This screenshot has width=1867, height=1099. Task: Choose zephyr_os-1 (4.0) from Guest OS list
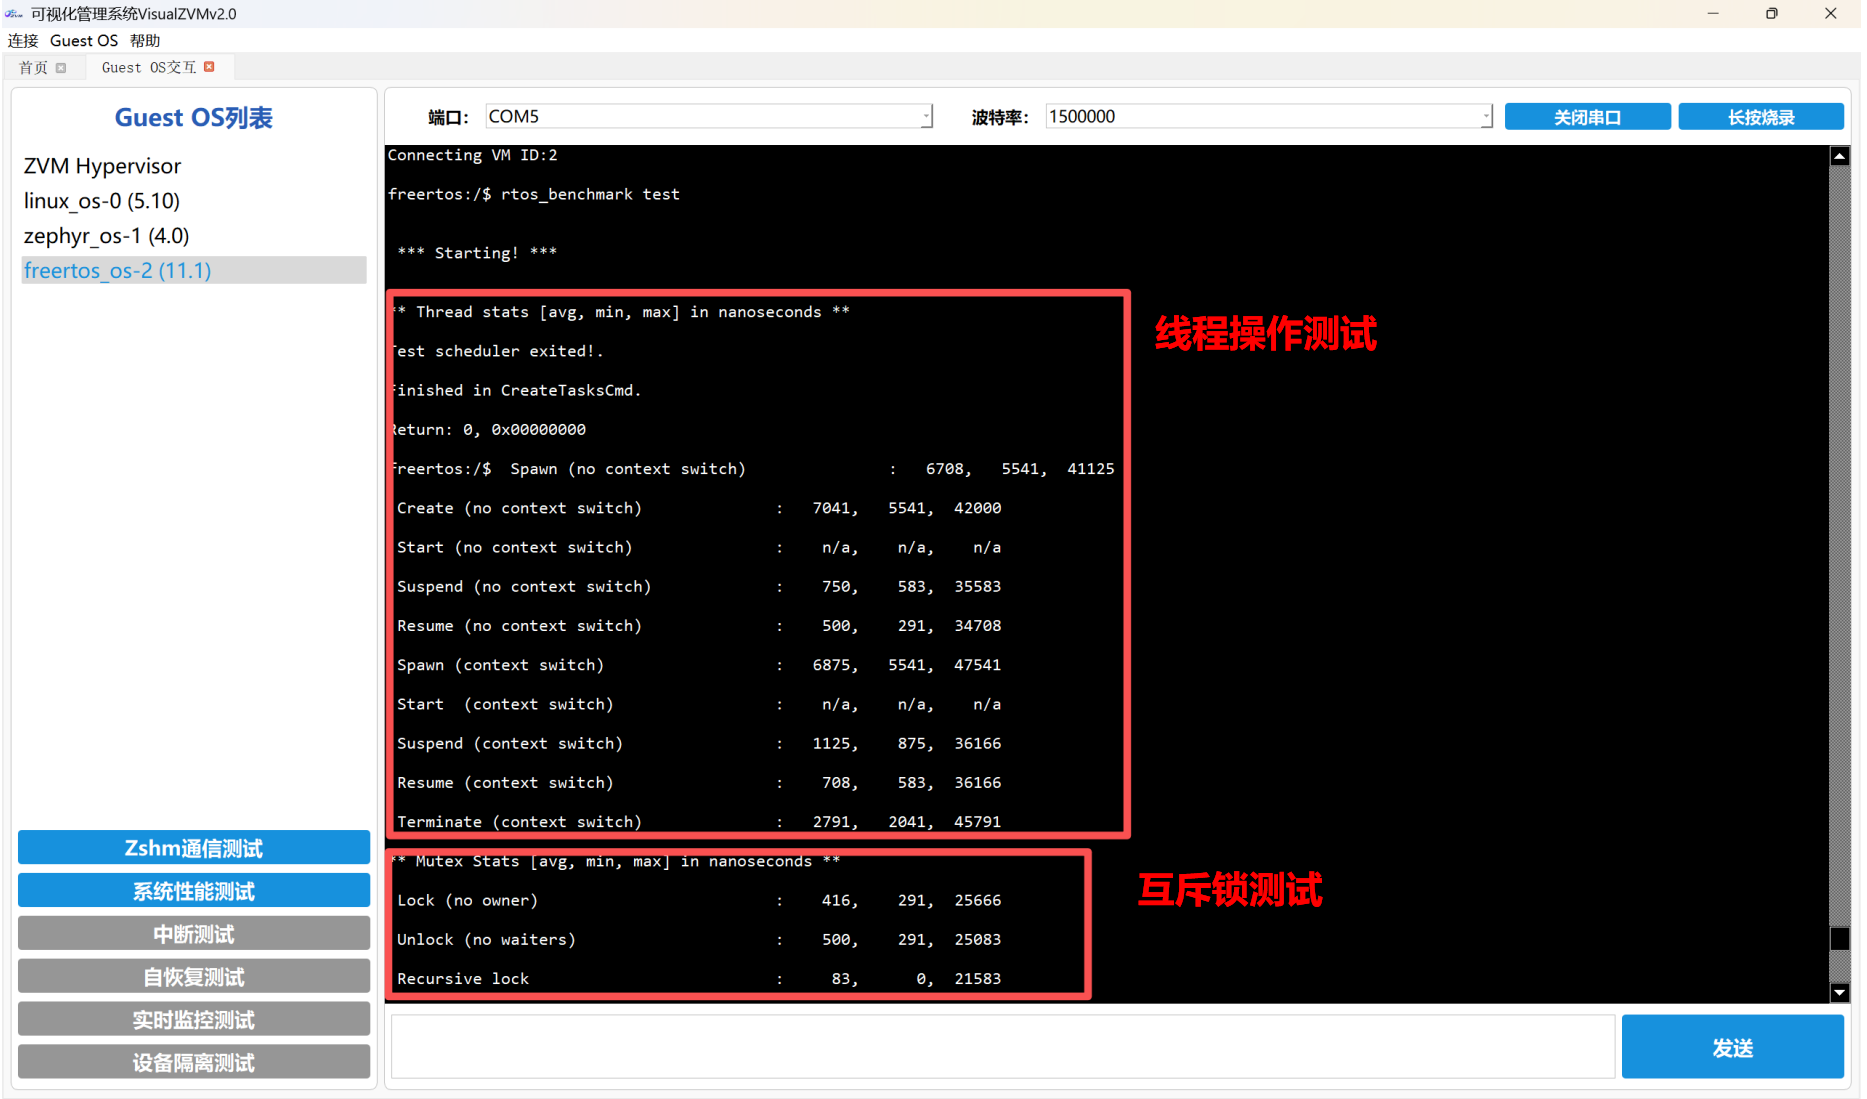[107, 236]
